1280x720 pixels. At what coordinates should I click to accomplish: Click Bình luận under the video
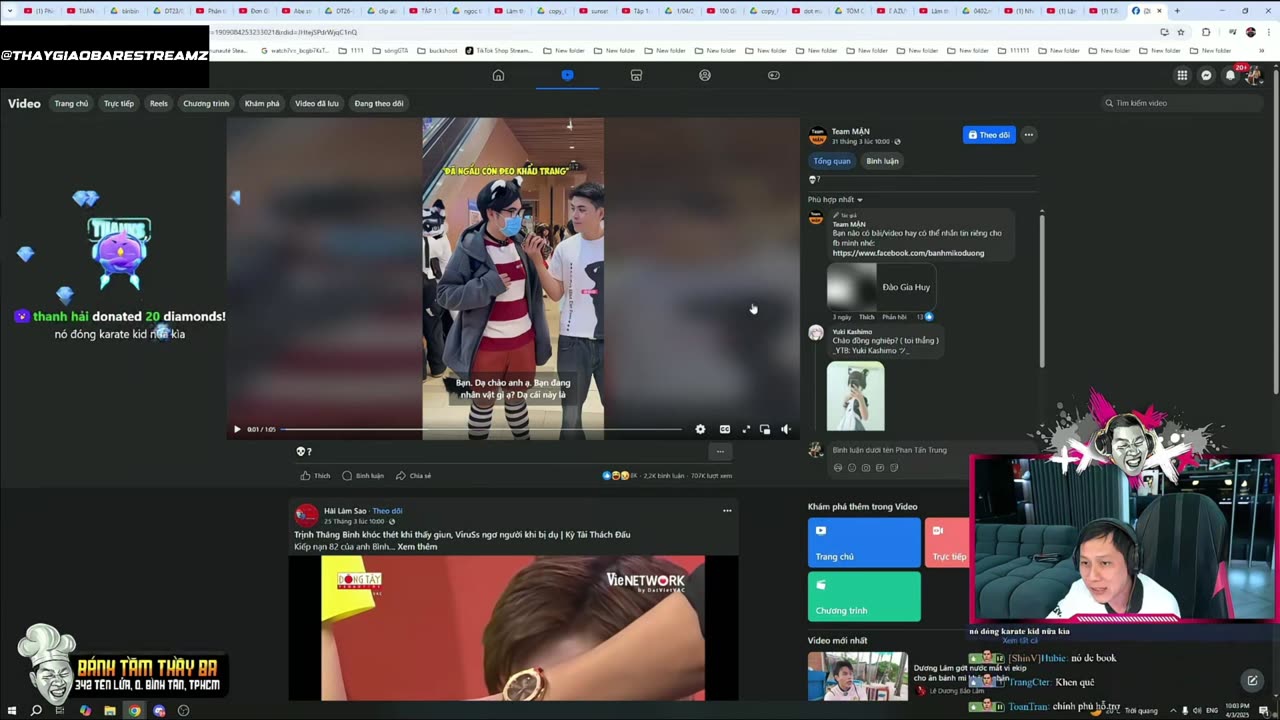pyautogui.click(x=363, y=476)
